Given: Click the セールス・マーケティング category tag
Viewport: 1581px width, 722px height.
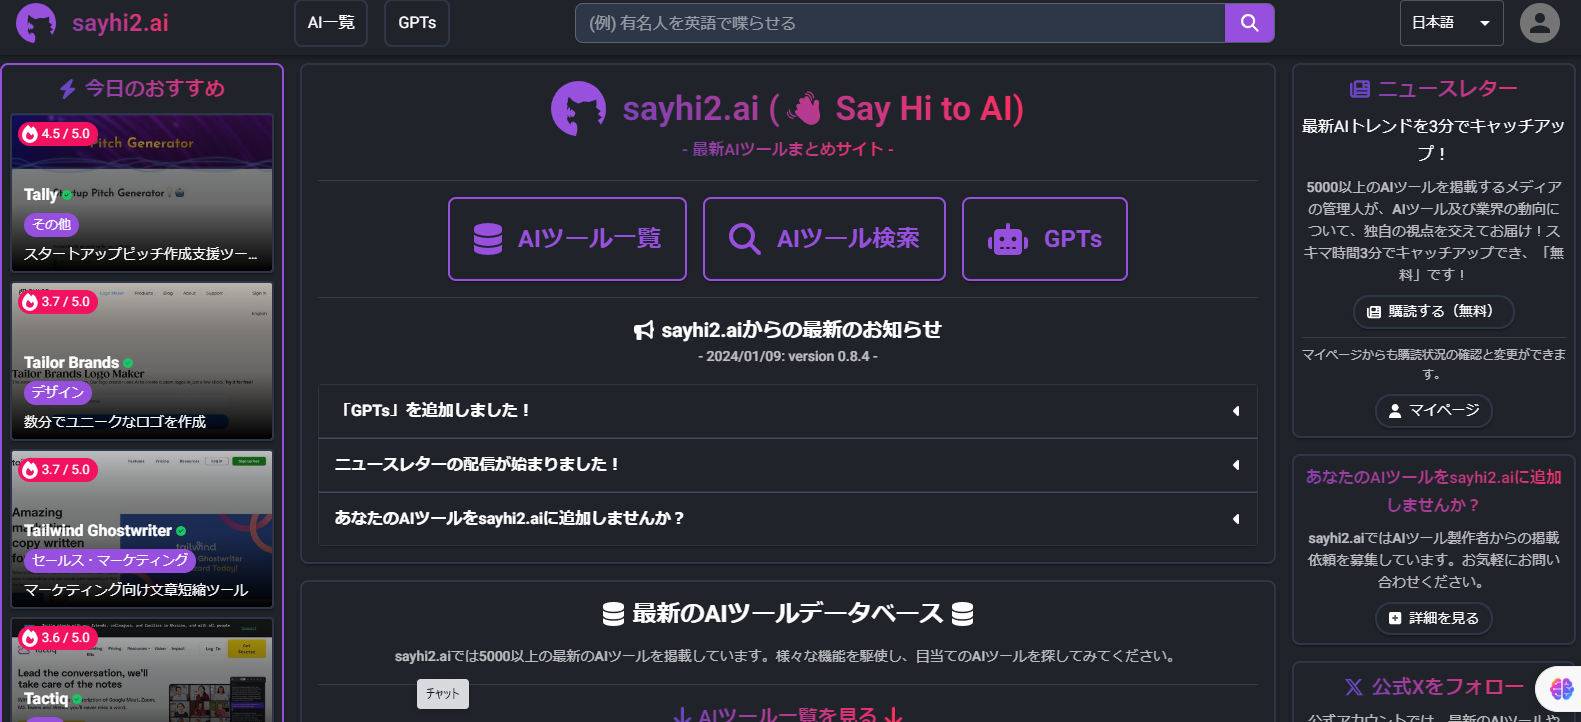Looking at the screenshot, I should click(x=110, y=561).
